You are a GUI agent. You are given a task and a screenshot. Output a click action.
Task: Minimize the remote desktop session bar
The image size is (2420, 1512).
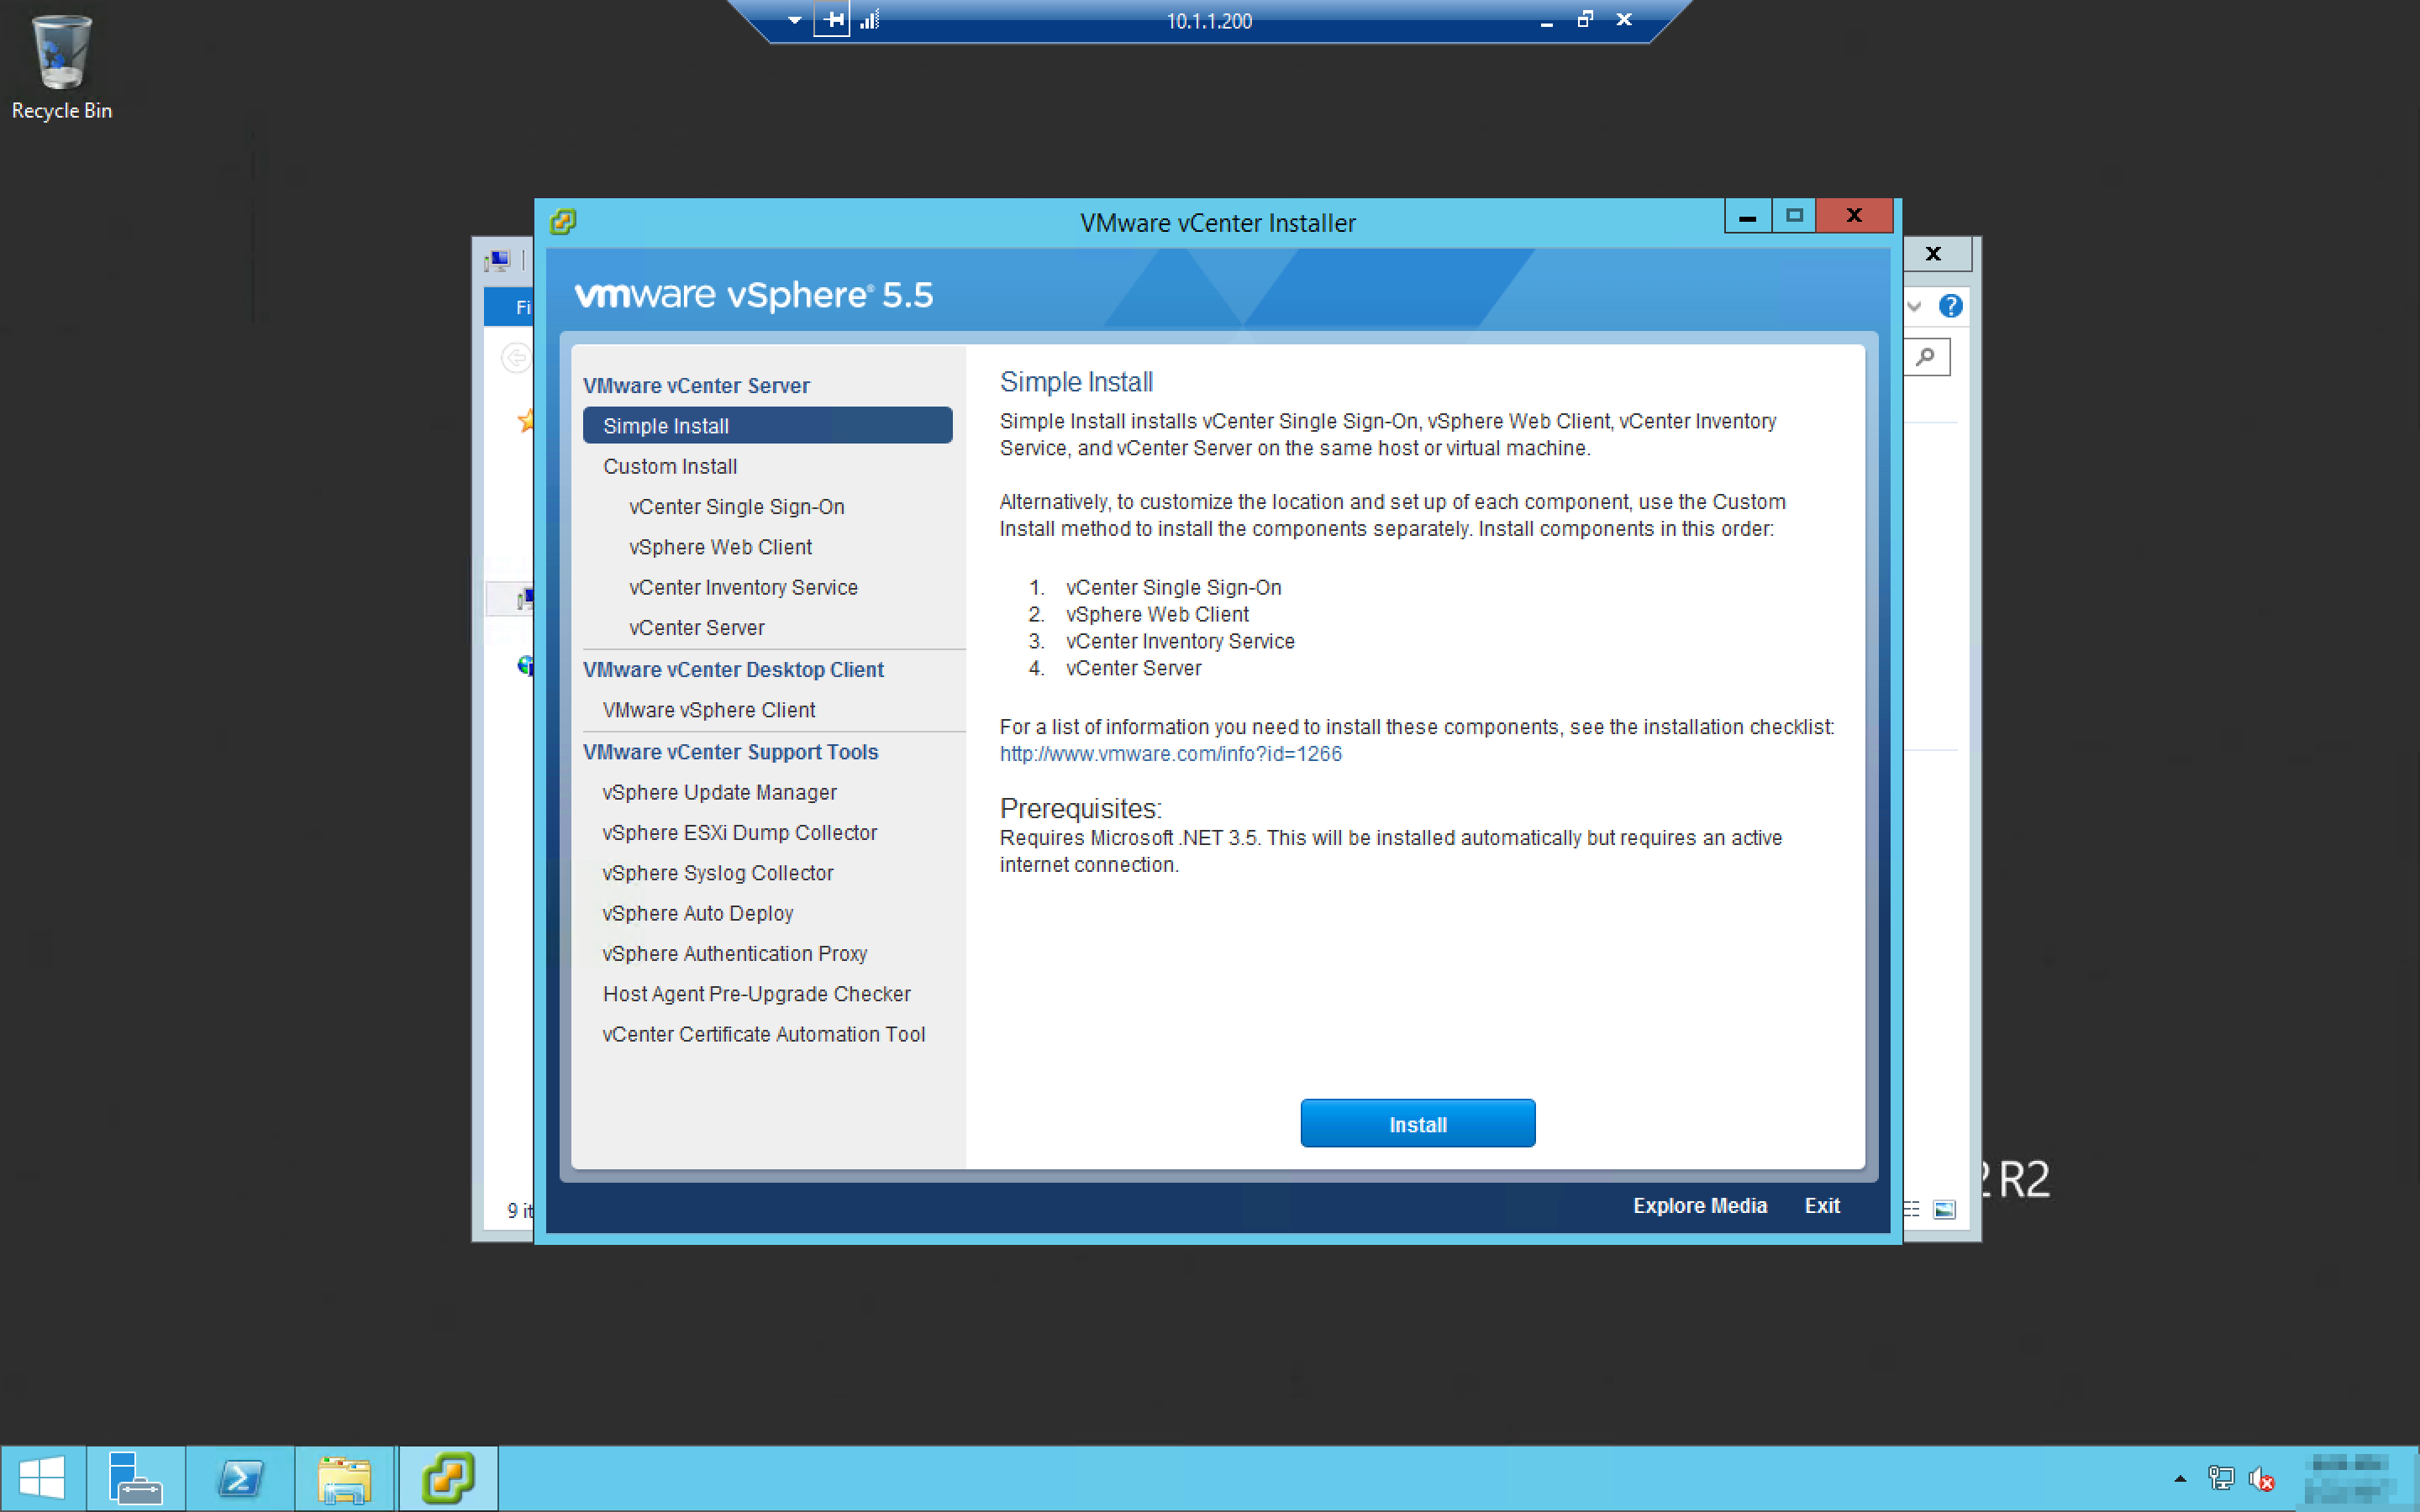tap(1546, 20)
